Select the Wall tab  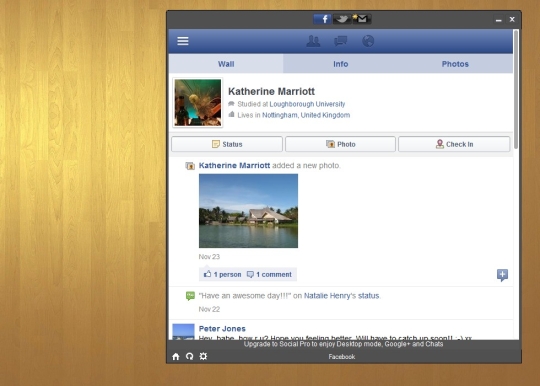tap(226, 64)
